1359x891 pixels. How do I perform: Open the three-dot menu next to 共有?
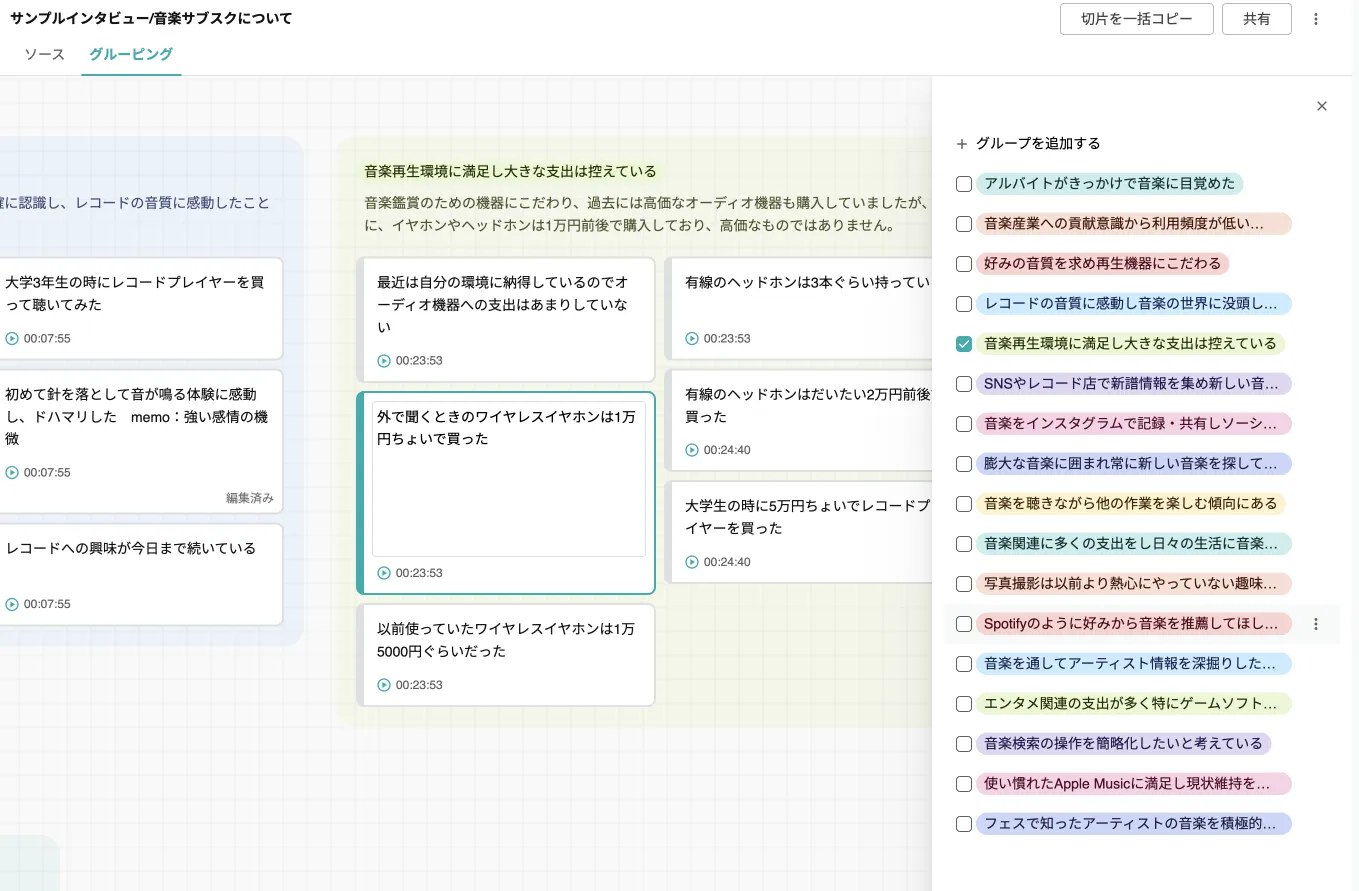coord(1316,19)
